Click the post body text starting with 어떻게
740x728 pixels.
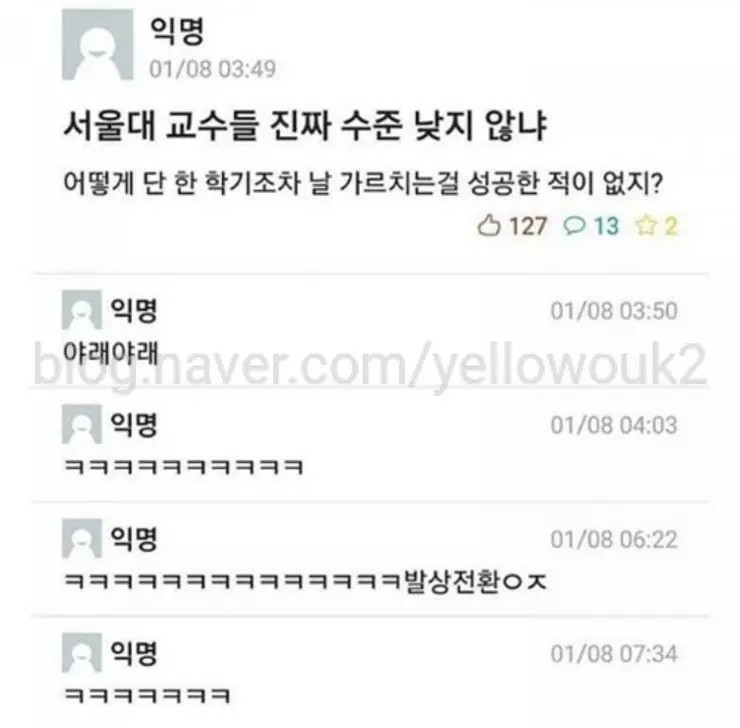tap(363, 183)
